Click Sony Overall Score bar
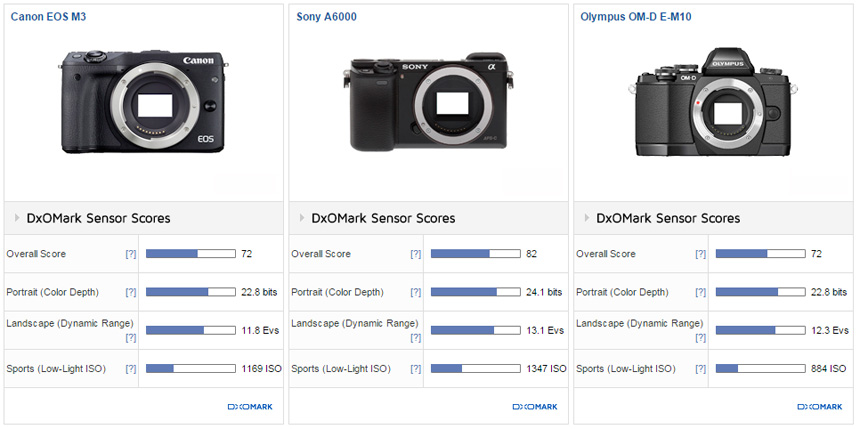The image size is (860, 429). point(476,253)
